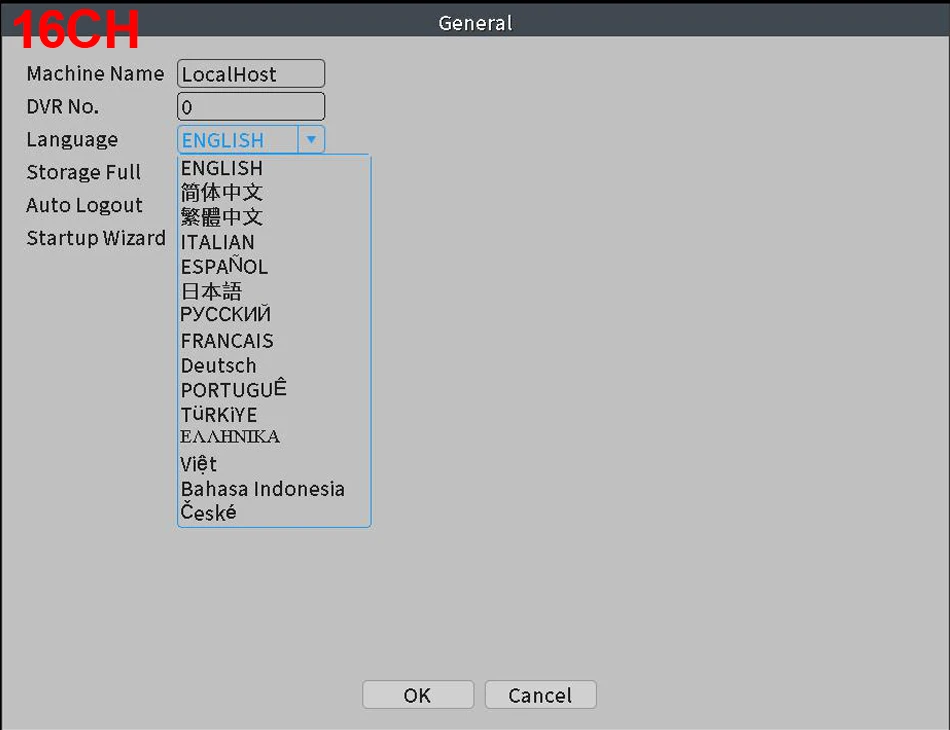Choose Việt from the language list
The height and width of the screenshot is (730, 950).
pos(199,464)
